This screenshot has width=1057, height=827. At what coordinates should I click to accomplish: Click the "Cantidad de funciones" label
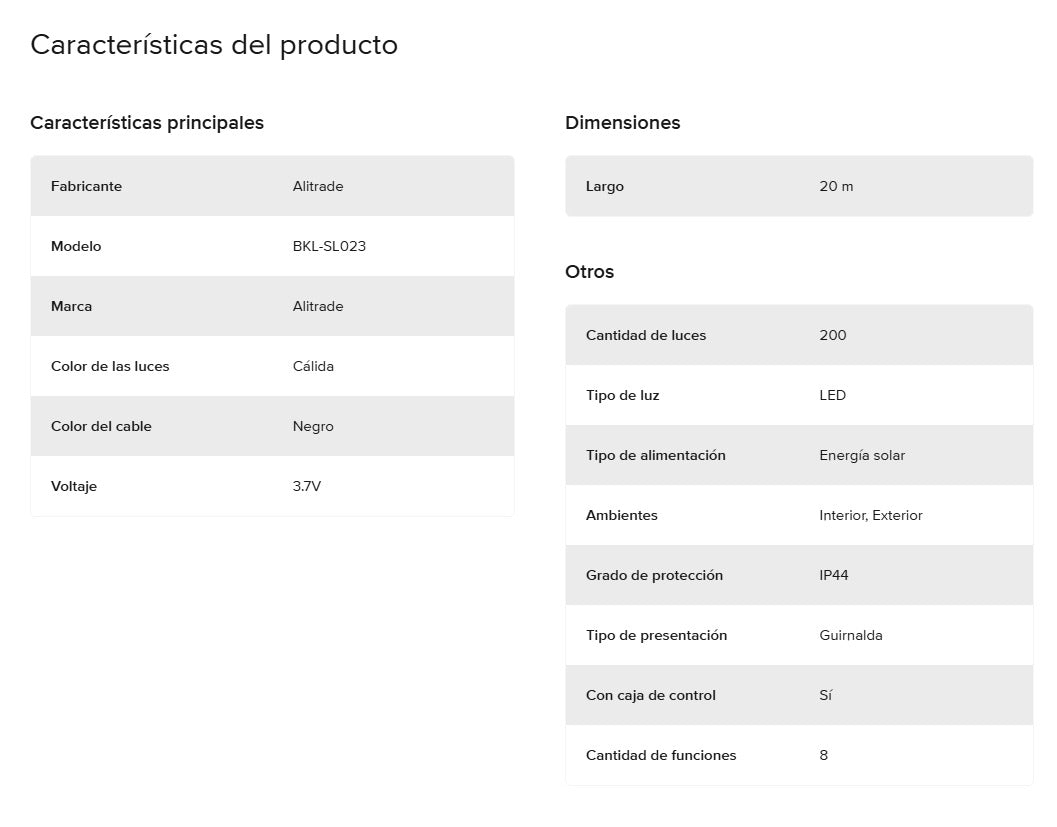(660, 756)
